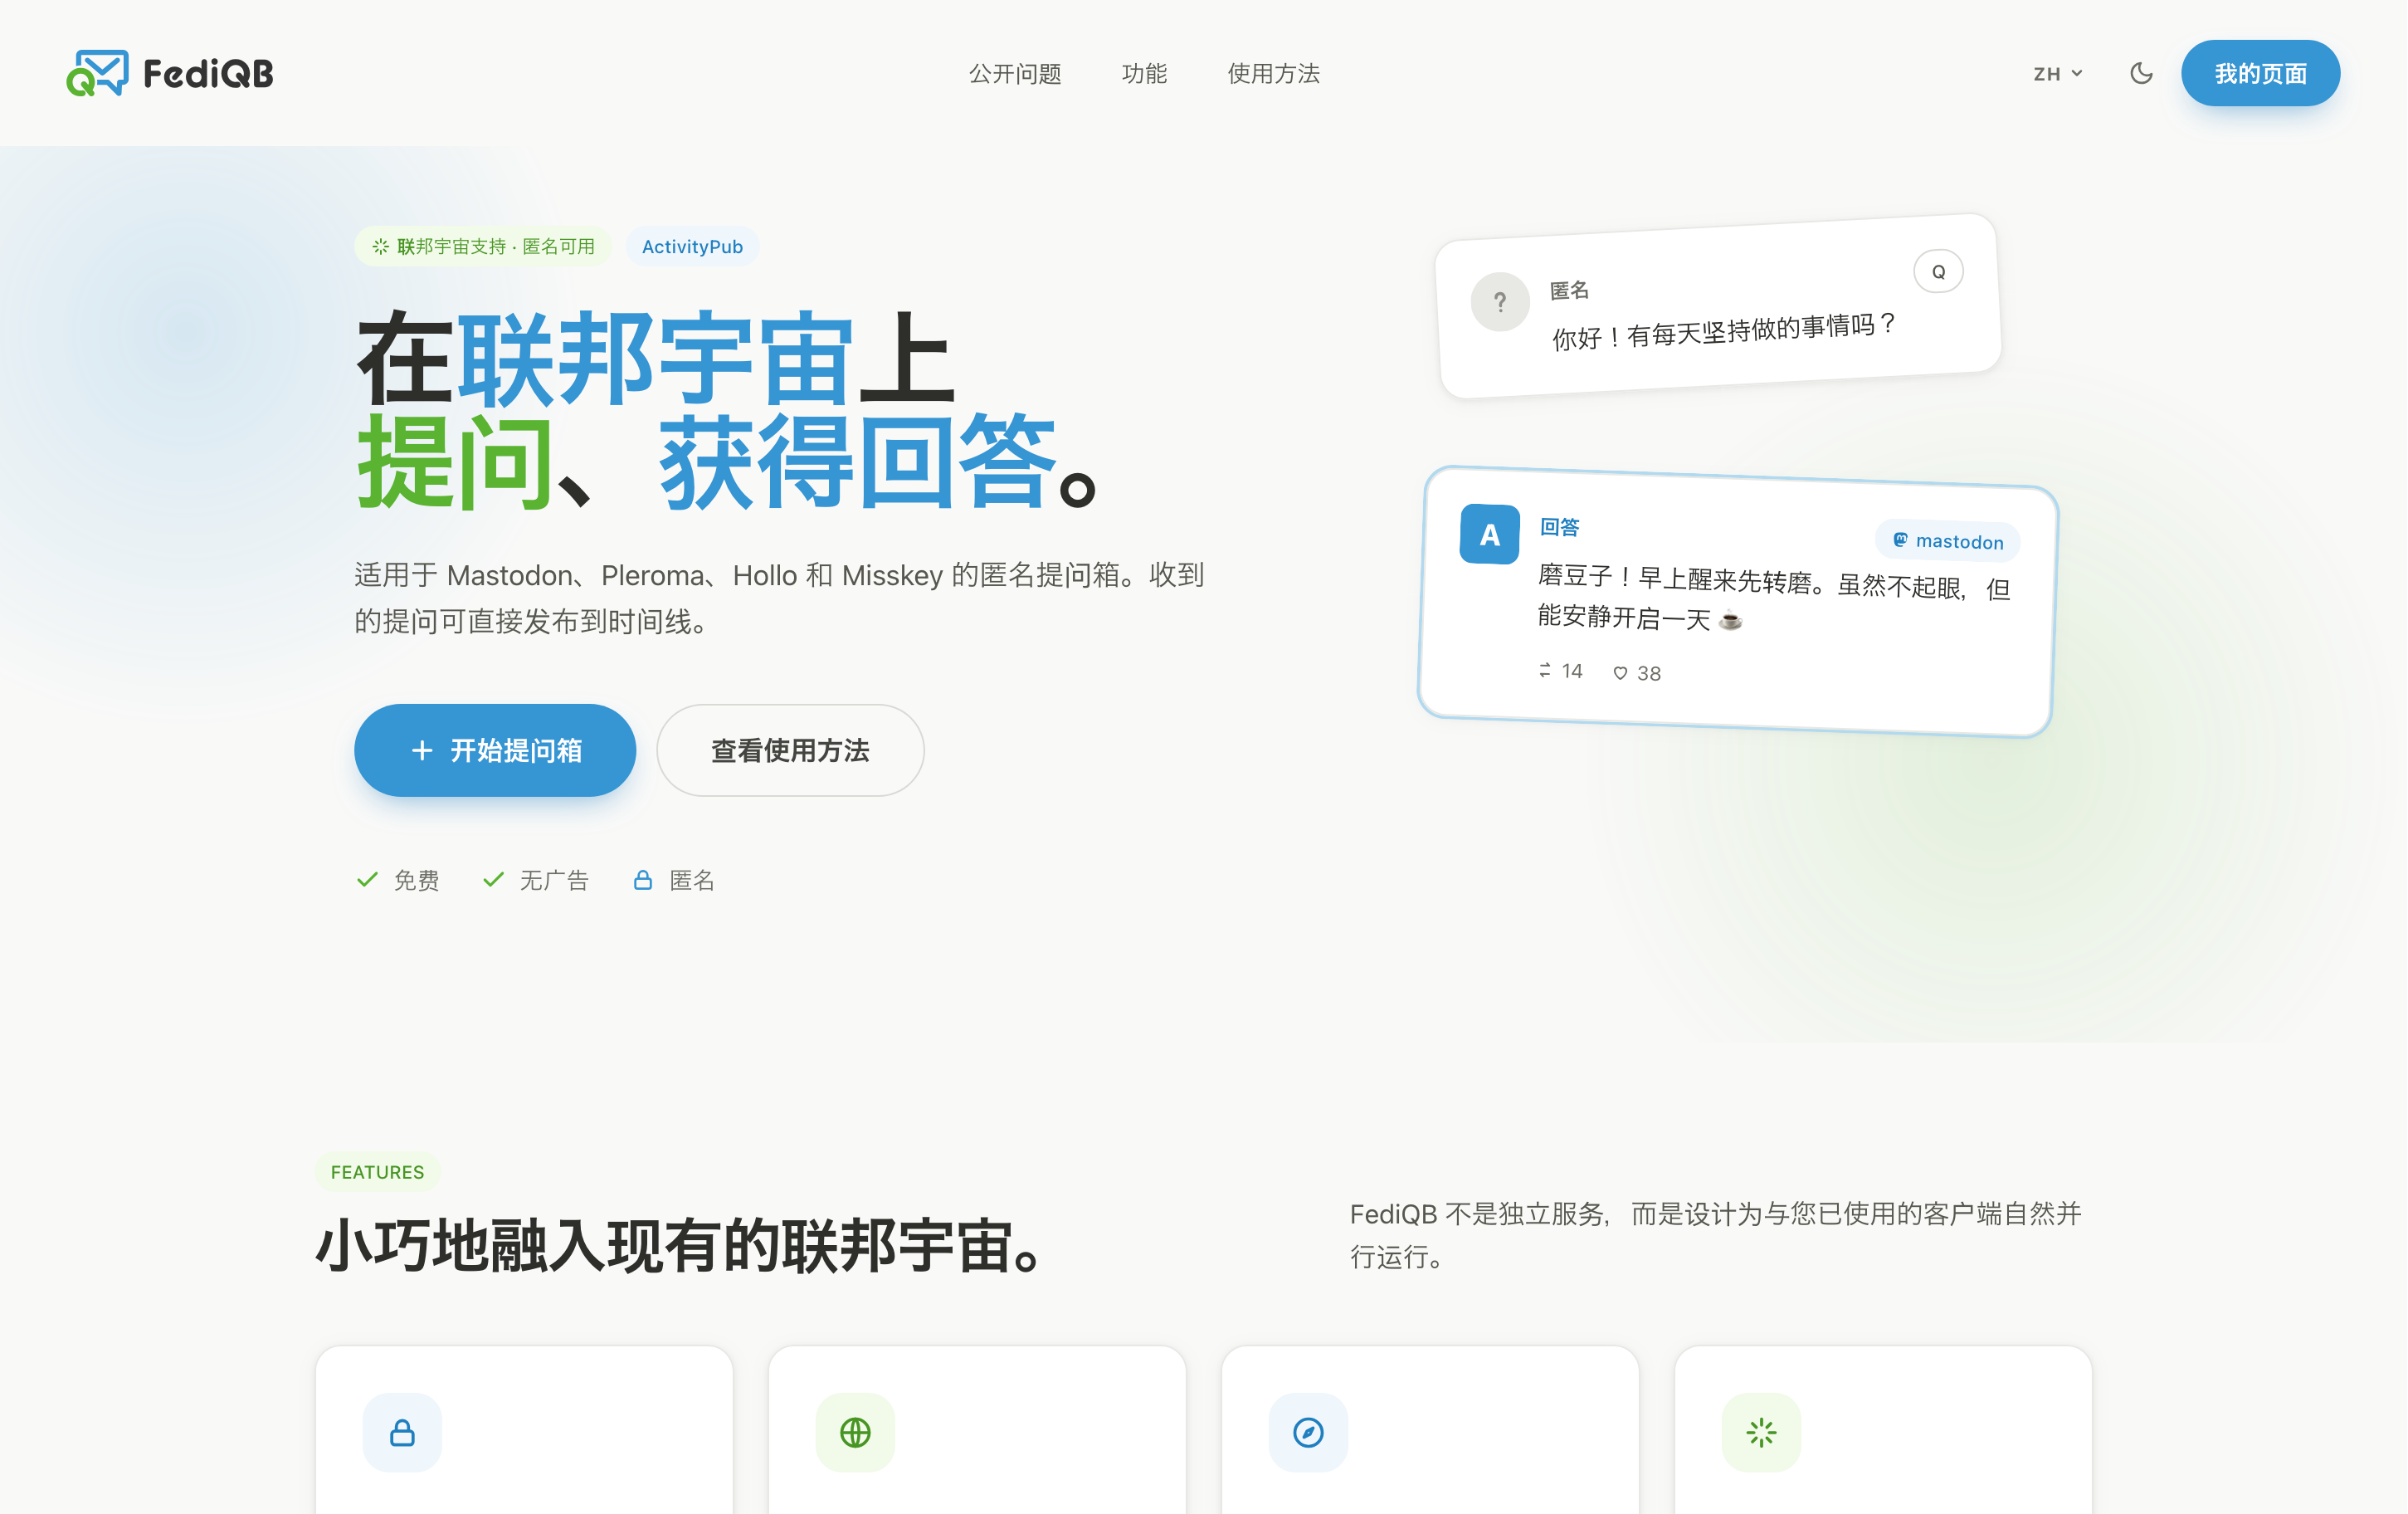Viewport: 2408px width, 1514px height.
Task: Click the heart icon beside 38
Action: click(1620, 673)
